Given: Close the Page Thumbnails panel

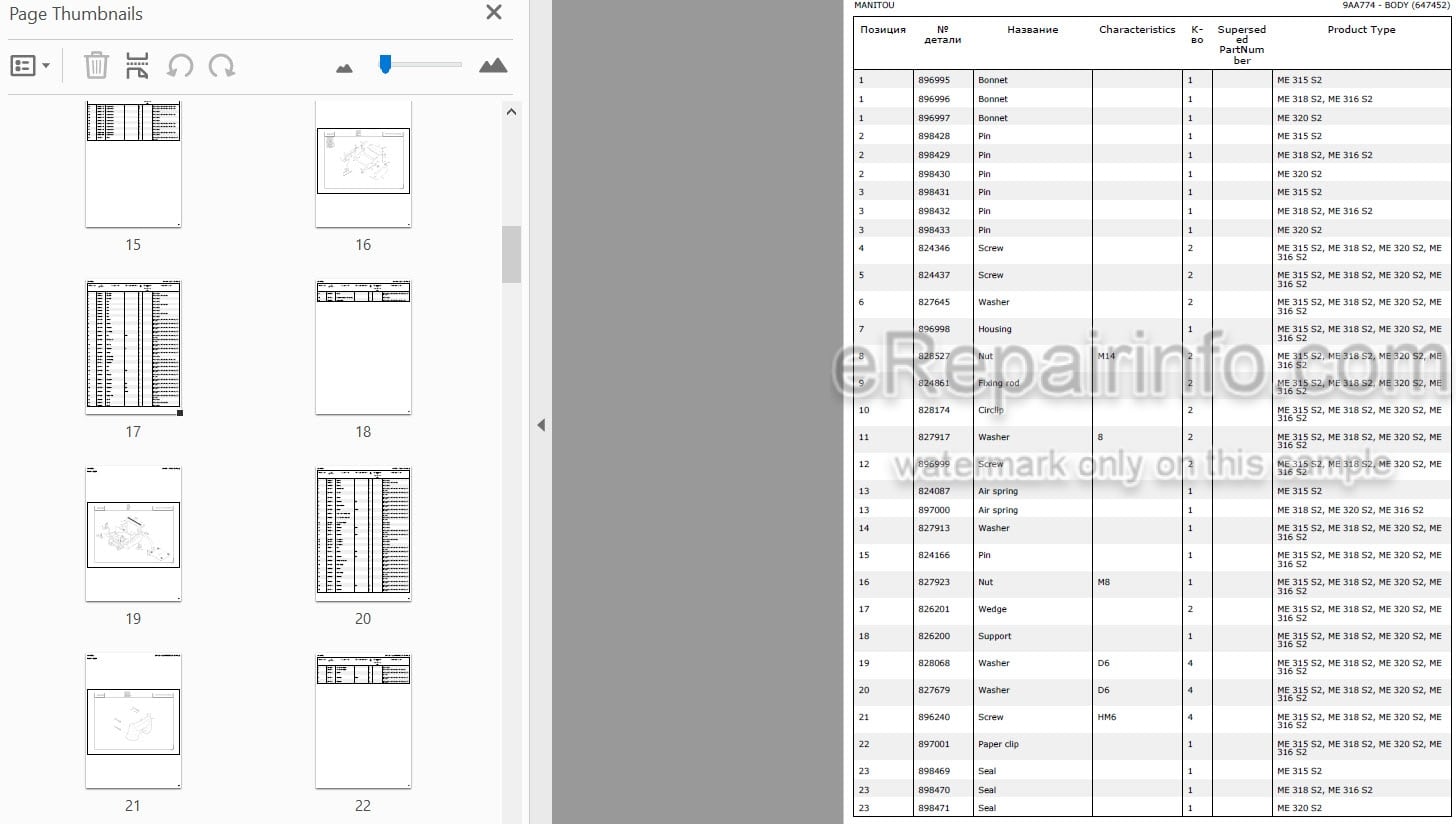Looking at the screenshot, I should pos(494,13).
